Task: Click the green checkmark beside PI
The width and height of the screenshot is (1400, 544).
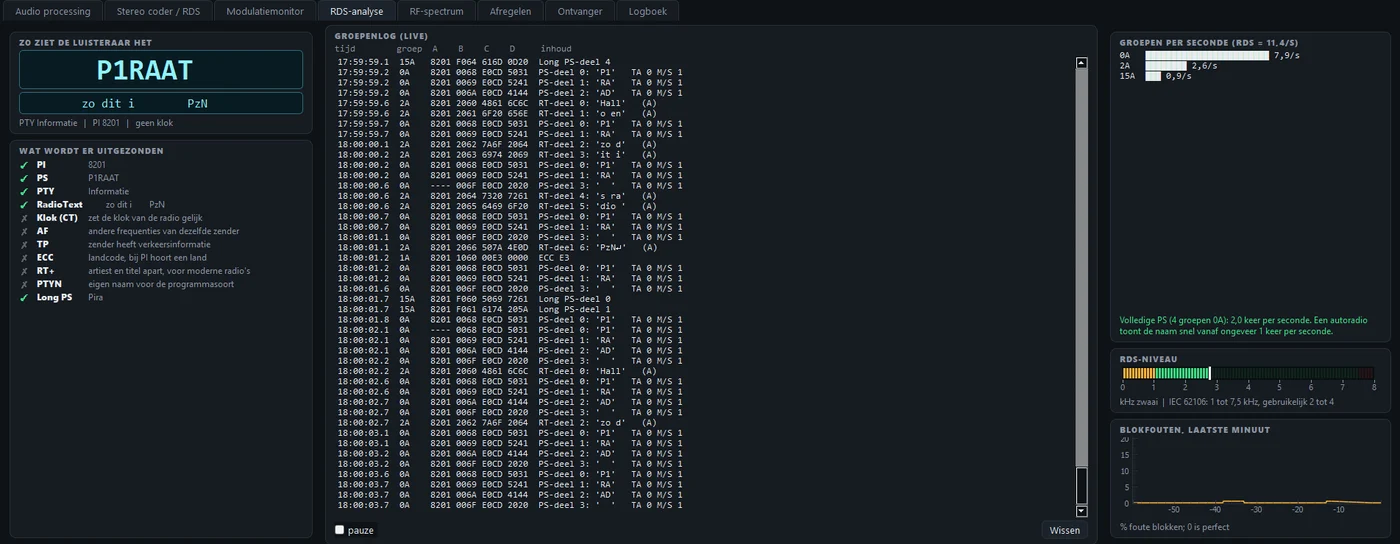Action: coord(25,165)
